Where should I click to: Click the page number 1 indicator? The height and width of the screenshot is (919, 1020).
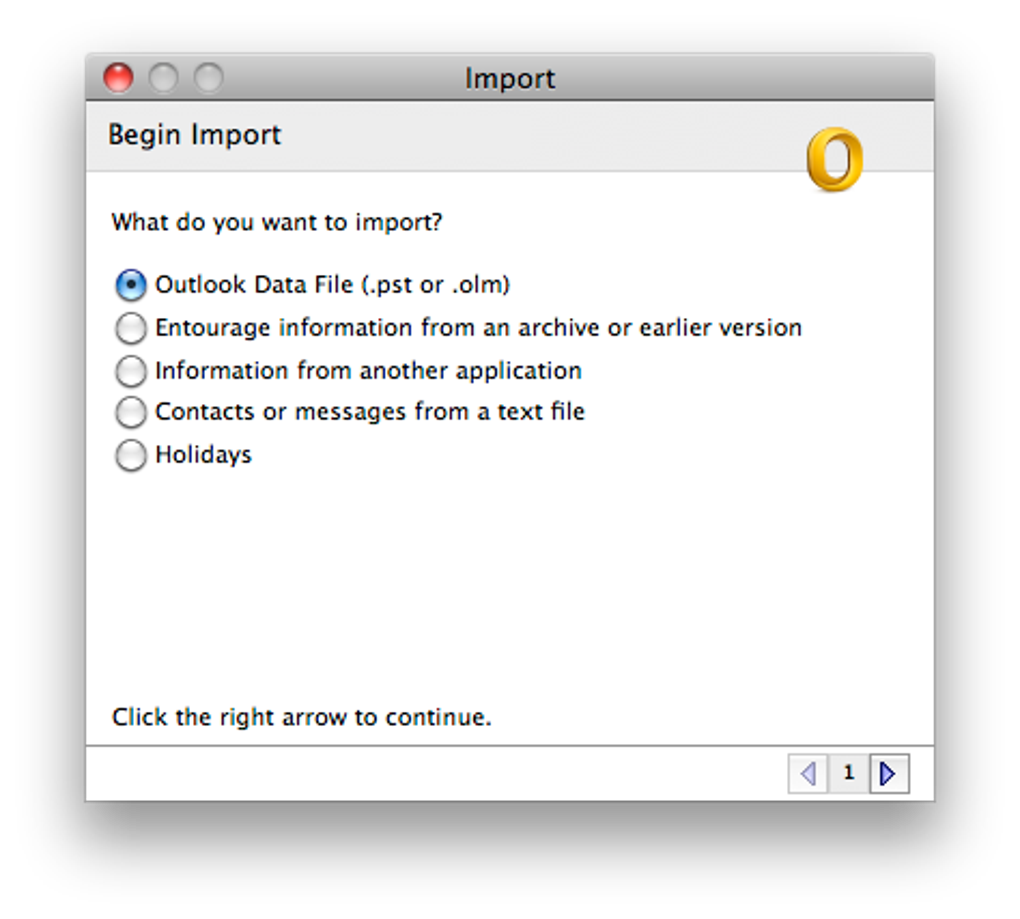pyautogui.click(x=848, y=773)
